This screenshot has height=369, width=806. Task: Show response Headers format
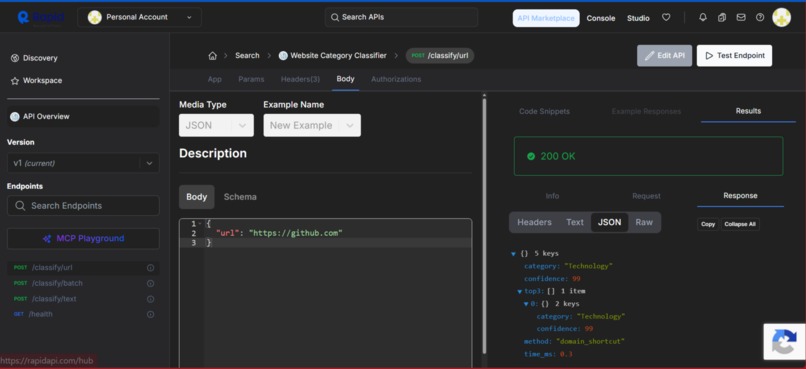(534, 222)
